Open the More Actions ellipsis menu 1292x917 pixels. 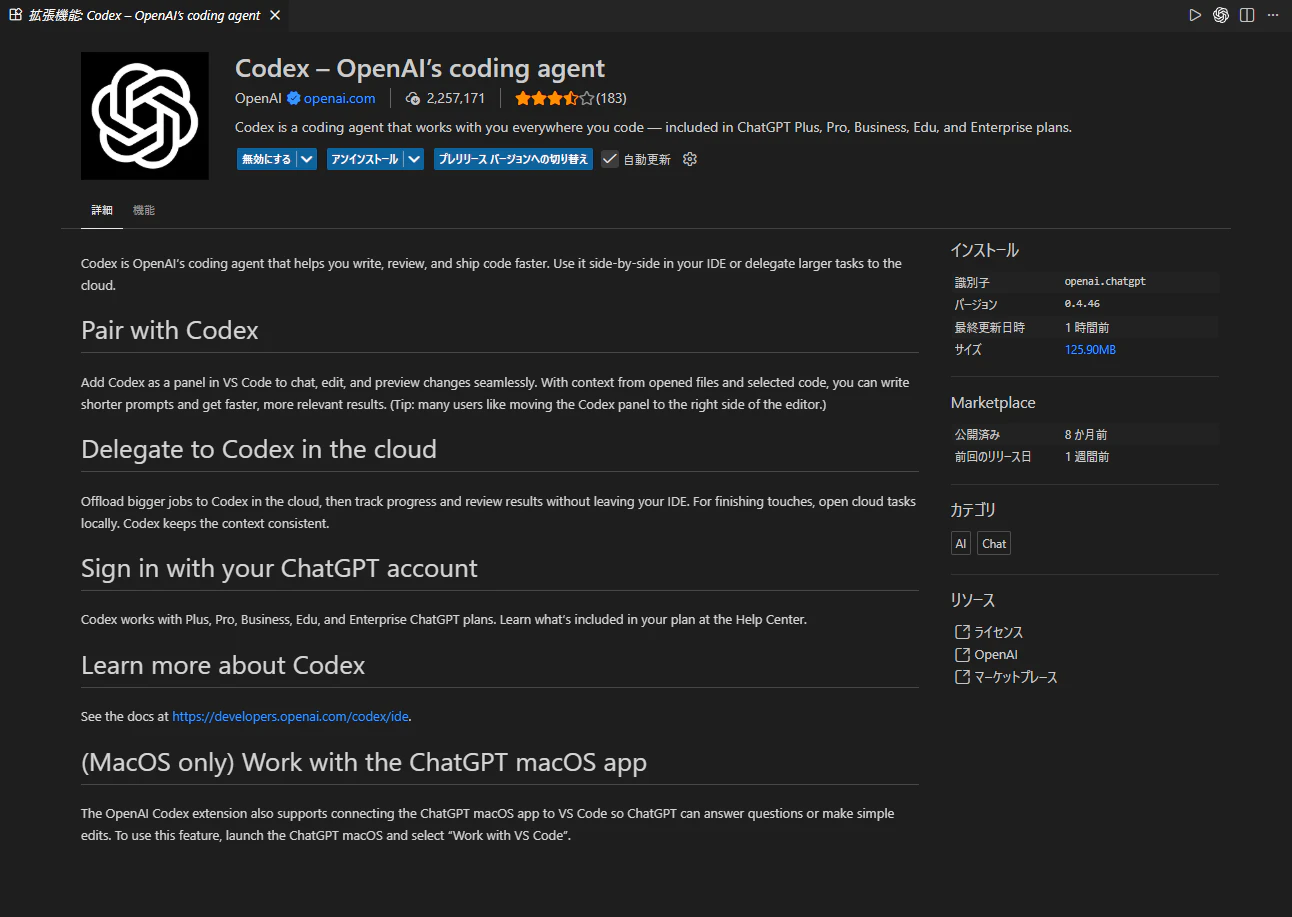[1273, 15]
